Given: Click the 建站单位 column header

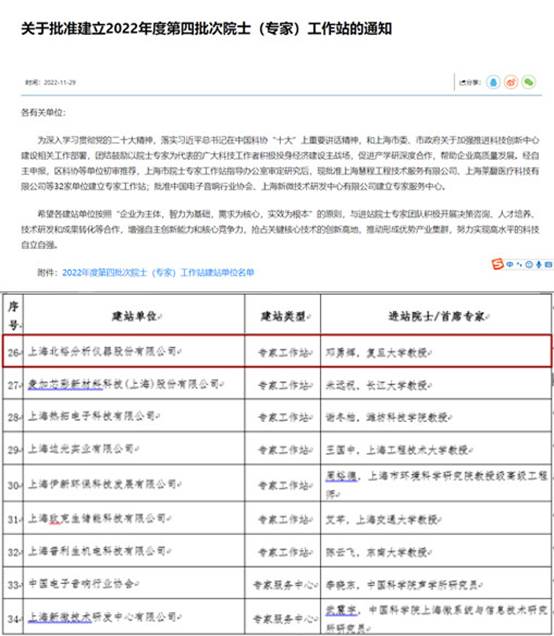Looking at the screenshot, I should tap(134, 316).
